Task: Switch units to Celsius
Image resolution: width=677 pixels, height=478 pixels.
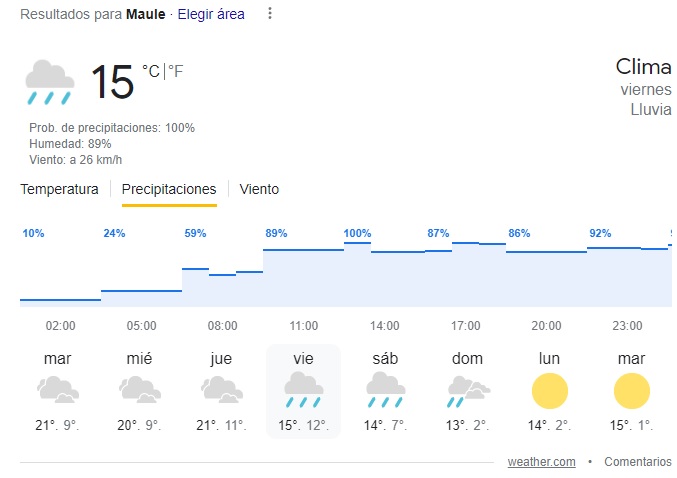Action: click(151, 71)
